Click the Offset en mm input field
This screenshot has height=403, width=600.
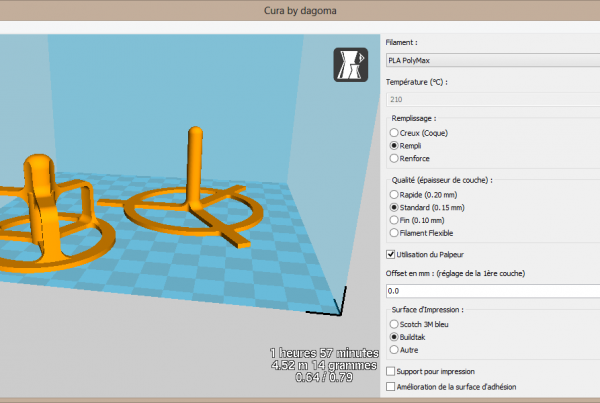pos(493,291)
